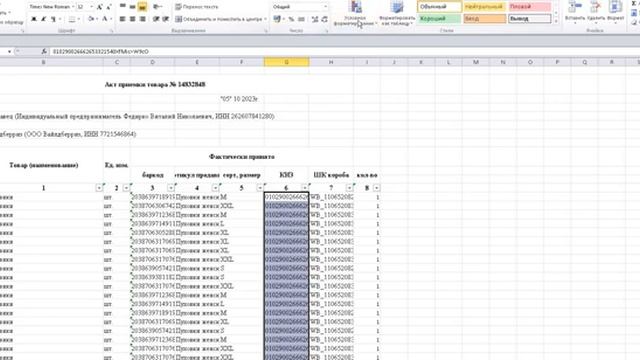
Task: Open filter dropdown for column 2
Action: tap(126, 188)
